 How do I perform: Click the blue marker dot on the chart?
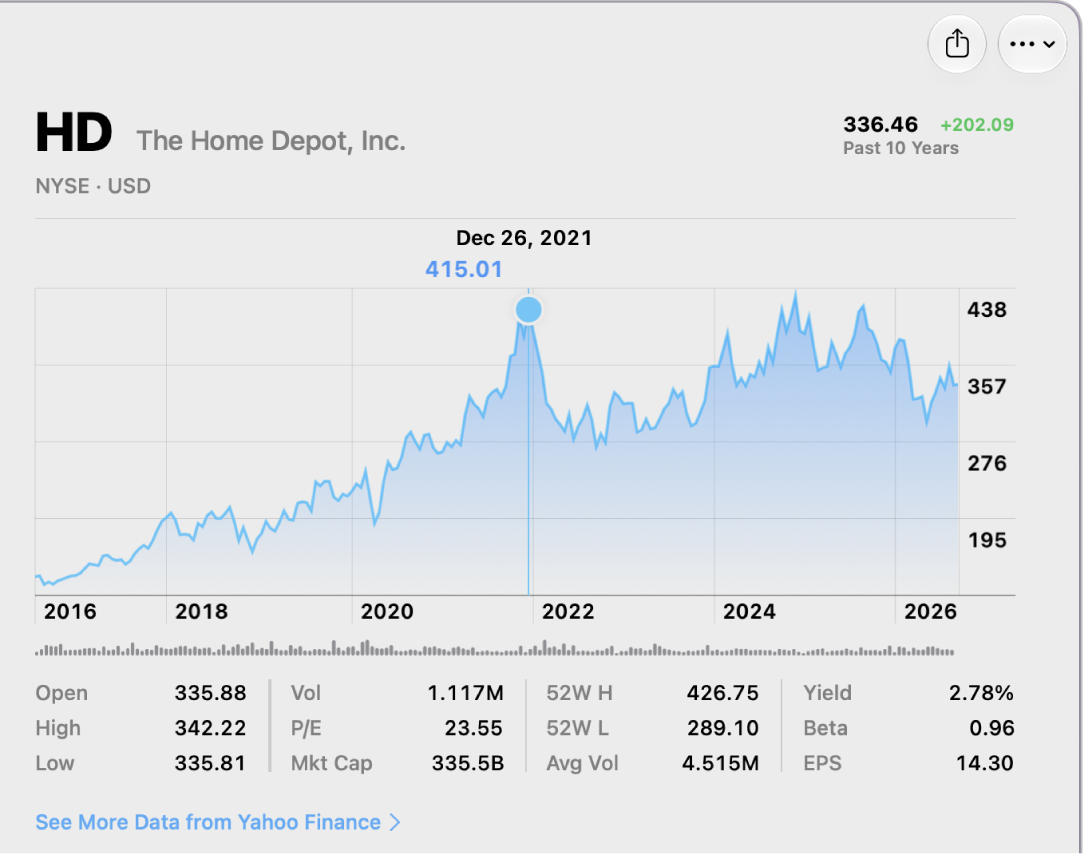tap(529, 310)
